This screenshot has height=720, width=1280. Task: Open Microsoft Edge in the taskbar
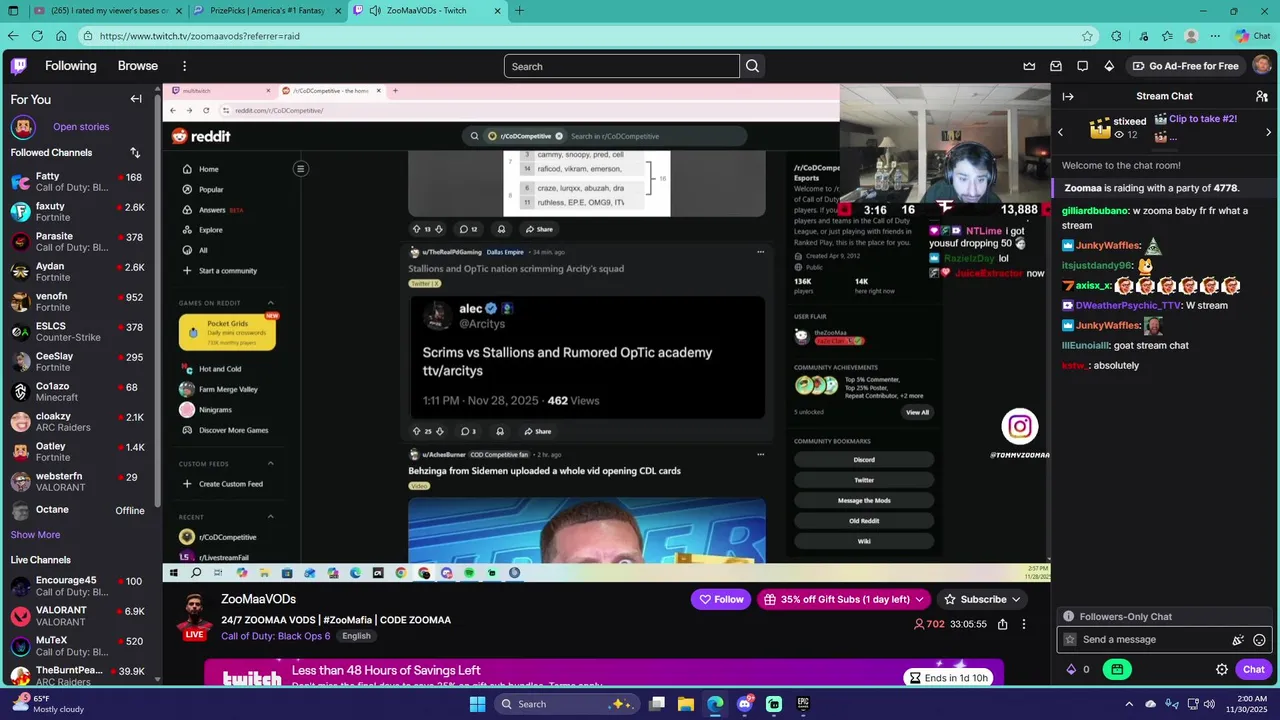[x=715, y=704]
